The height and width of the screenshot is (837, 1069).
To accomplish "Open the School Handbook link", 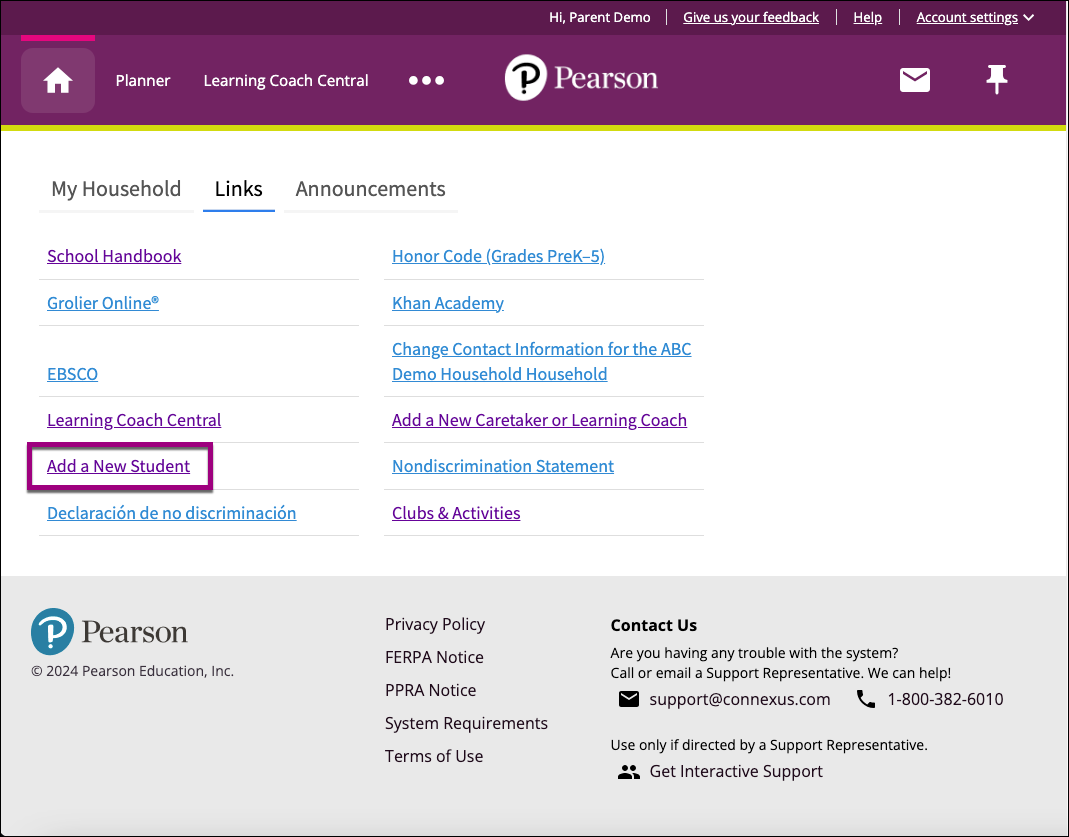I will (x=114, y=256).
